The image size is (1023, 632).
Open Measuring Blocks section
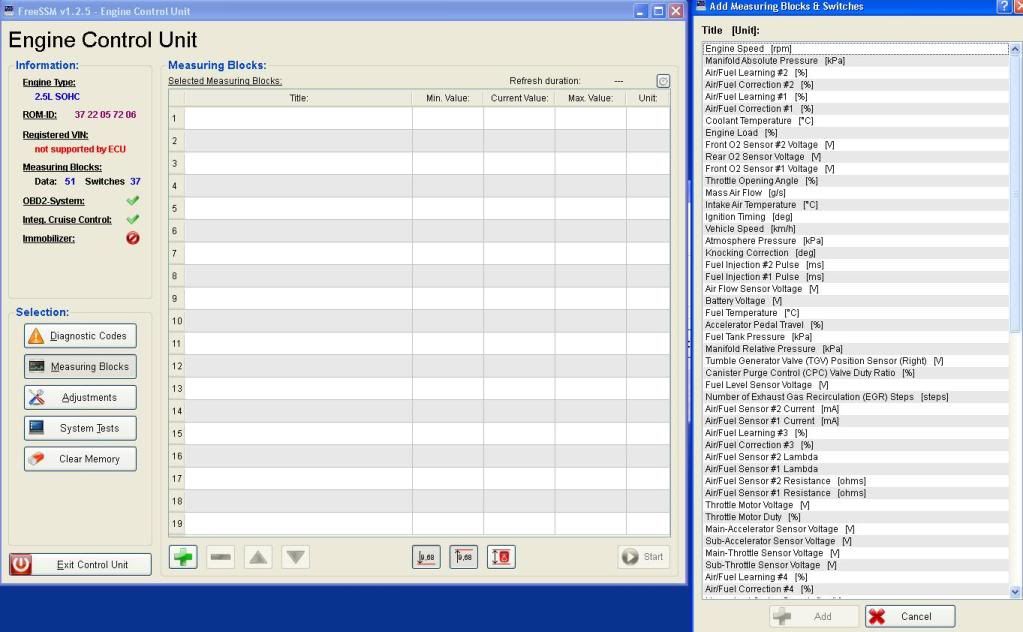[x=80, y=367]
